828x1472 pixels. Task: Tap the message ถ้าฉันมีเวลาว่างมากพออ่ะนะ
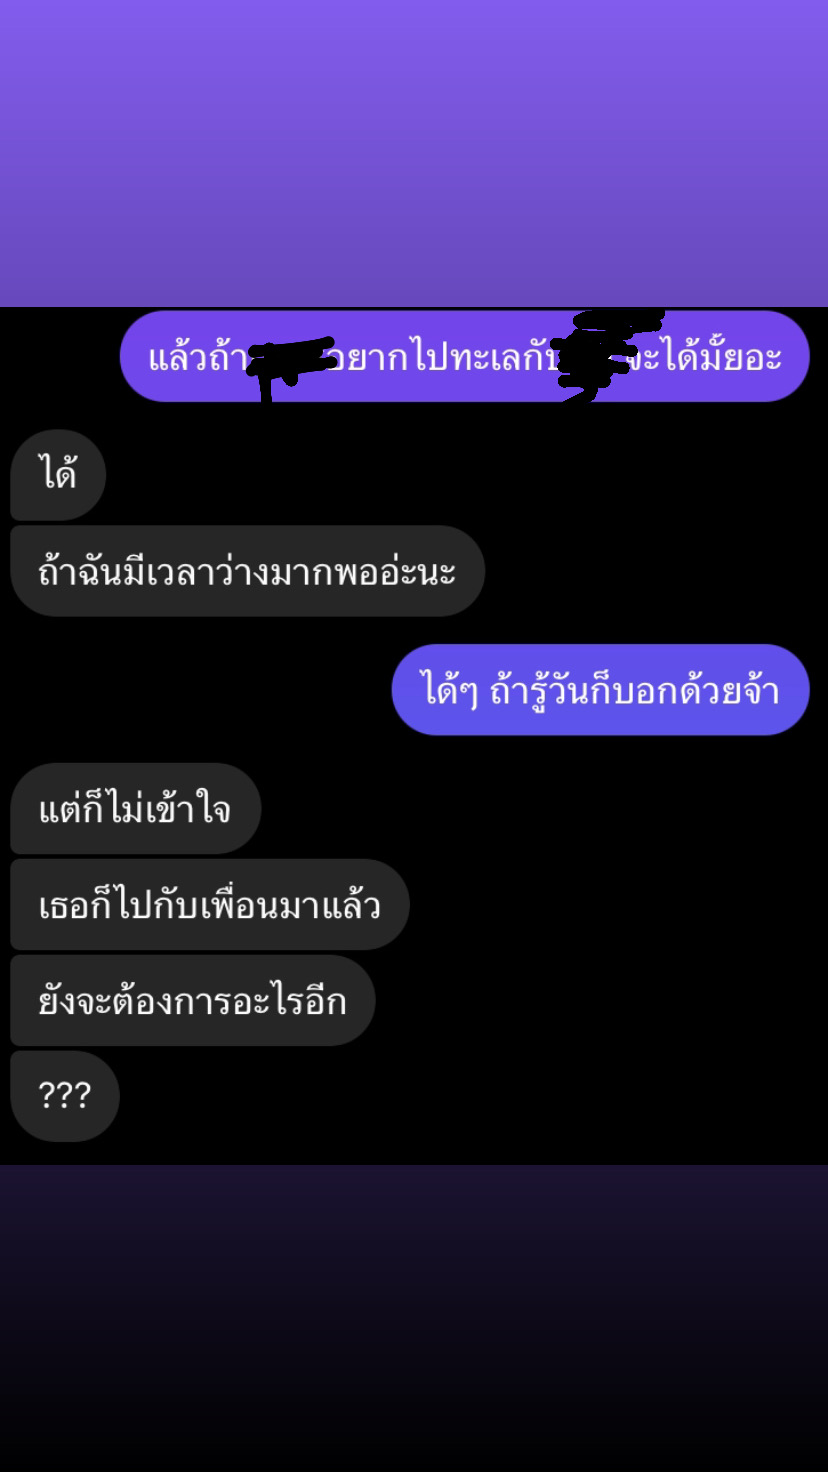[x=247, y=571]
